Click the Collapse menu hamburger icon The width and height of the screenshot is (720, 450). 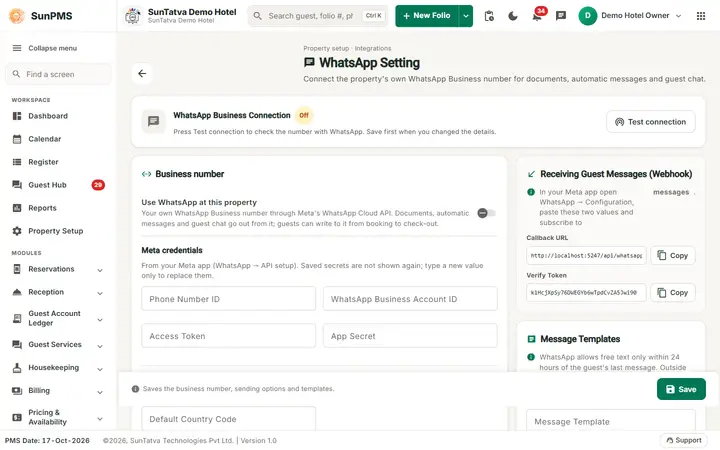pos(17,48)
